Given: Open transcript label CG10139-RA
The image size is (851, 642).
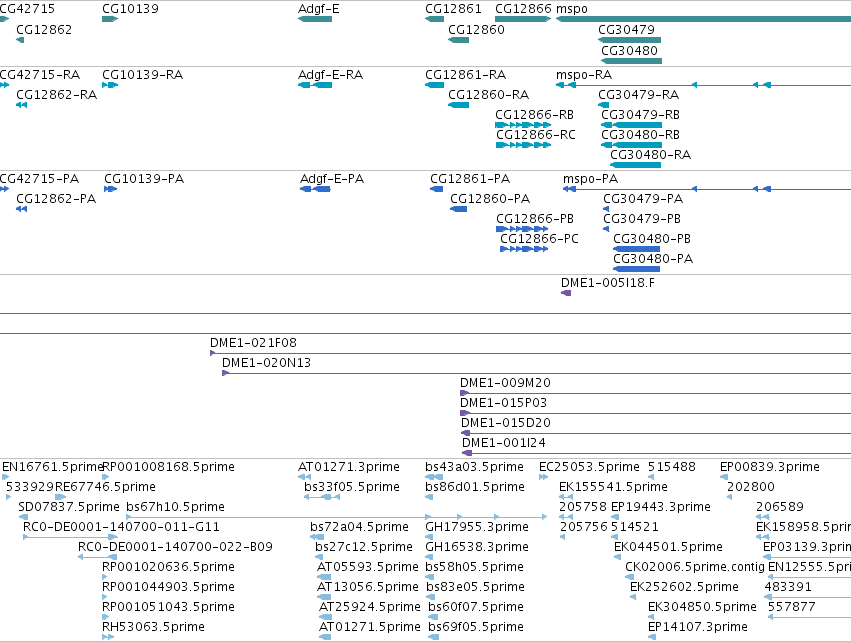Looking at the screenshot, I should click(142, 74).
